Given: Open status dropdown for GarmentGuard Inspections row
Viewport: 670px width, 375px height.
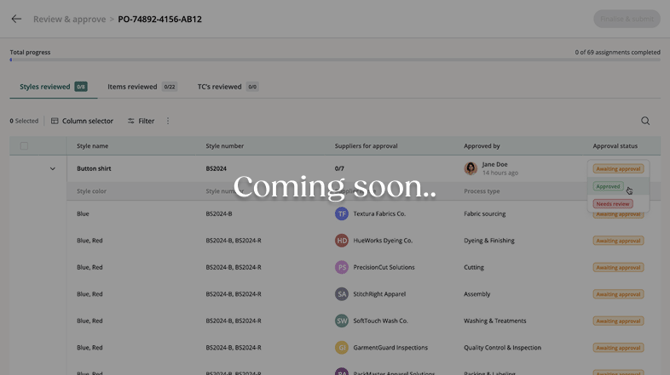Looking at the screenshot, I should tap(618, 348).
